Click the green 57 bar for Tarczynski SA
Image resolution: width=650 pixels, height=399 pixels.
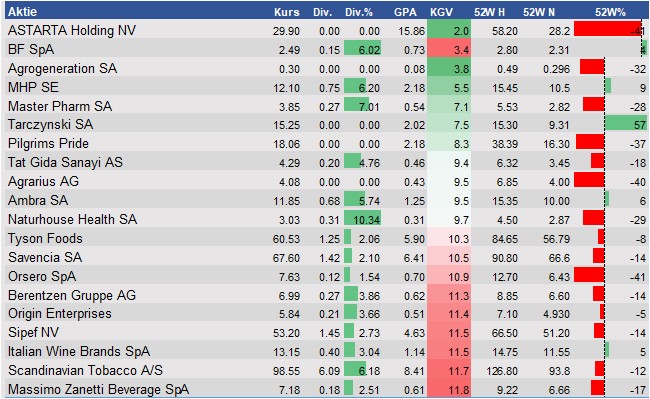point(626,124)
